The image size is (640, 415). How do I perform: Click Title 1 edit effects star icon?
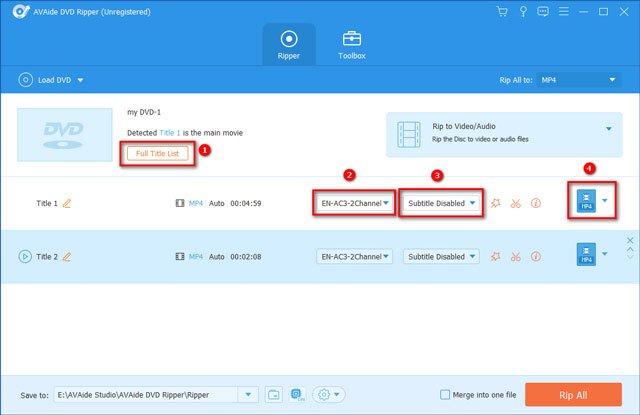[x=496, y=203]
